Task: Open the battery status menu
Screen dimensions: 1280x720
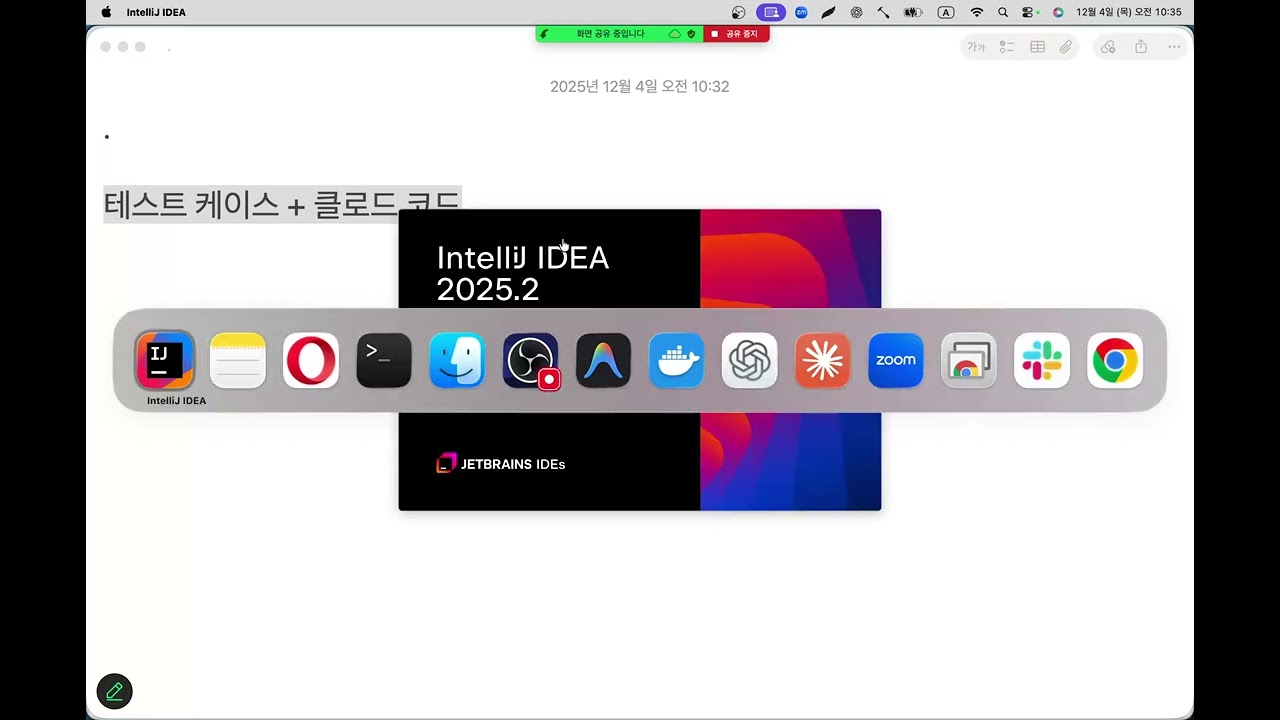Action: tap(913, 12)
